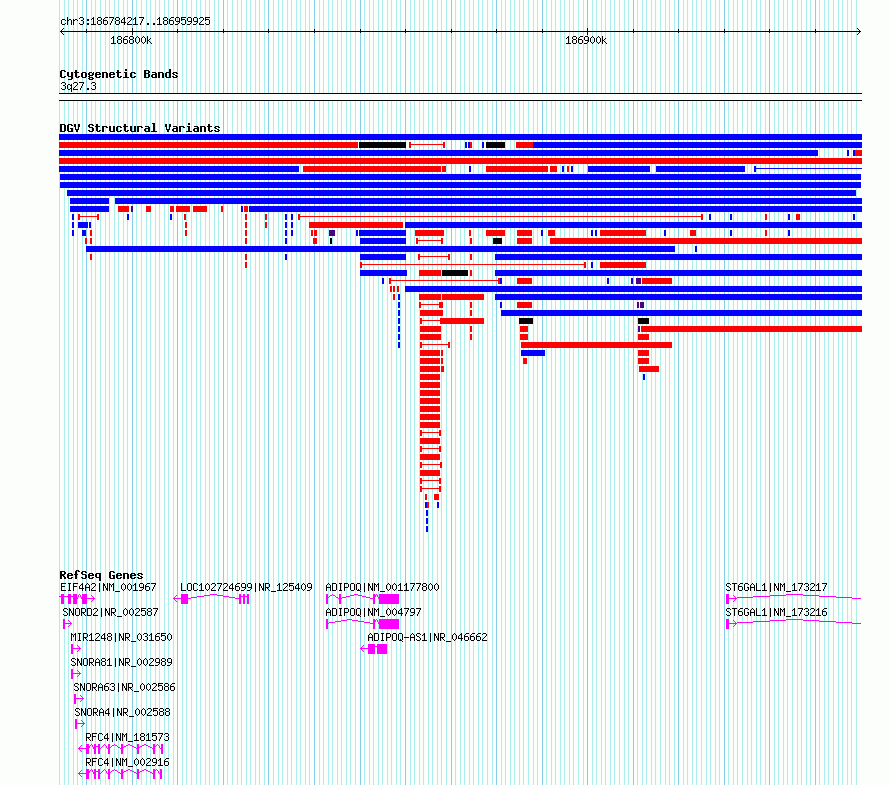Open the RFC4|NM_002916 gene label
The image size is (890, 785).
(127, 762)
